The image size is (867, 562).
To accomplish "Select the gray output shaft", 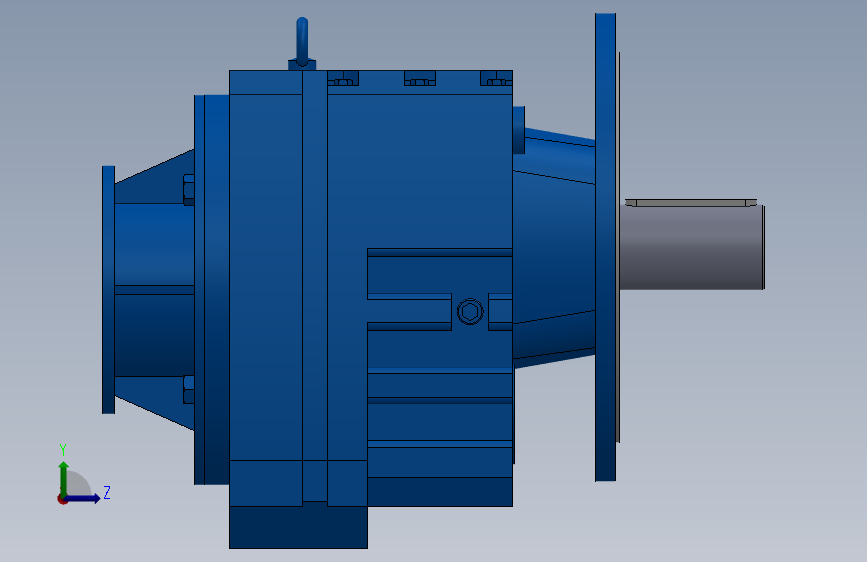I will pos(691,247).
